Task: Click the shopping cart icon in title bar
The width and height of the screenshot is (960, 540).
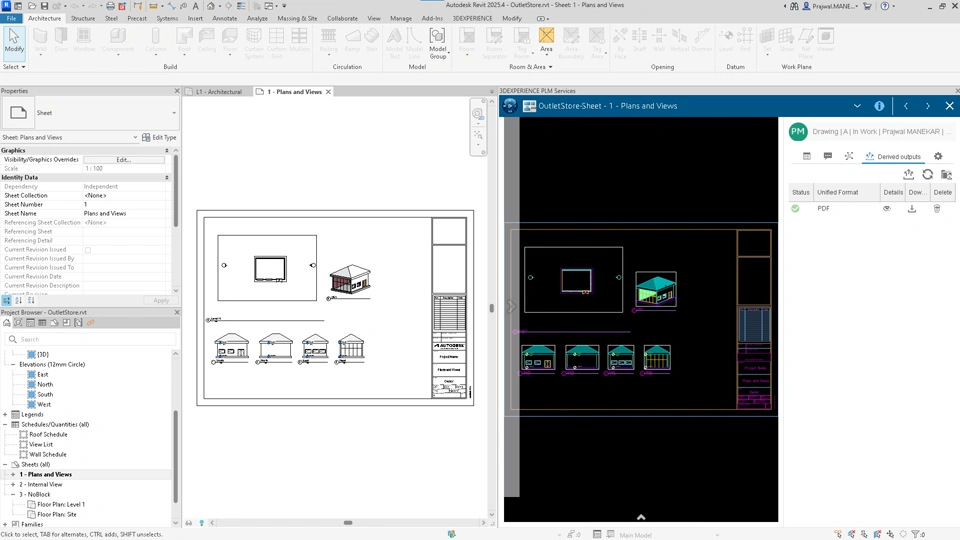Action: pyautogui.click(x=867, y=6)
